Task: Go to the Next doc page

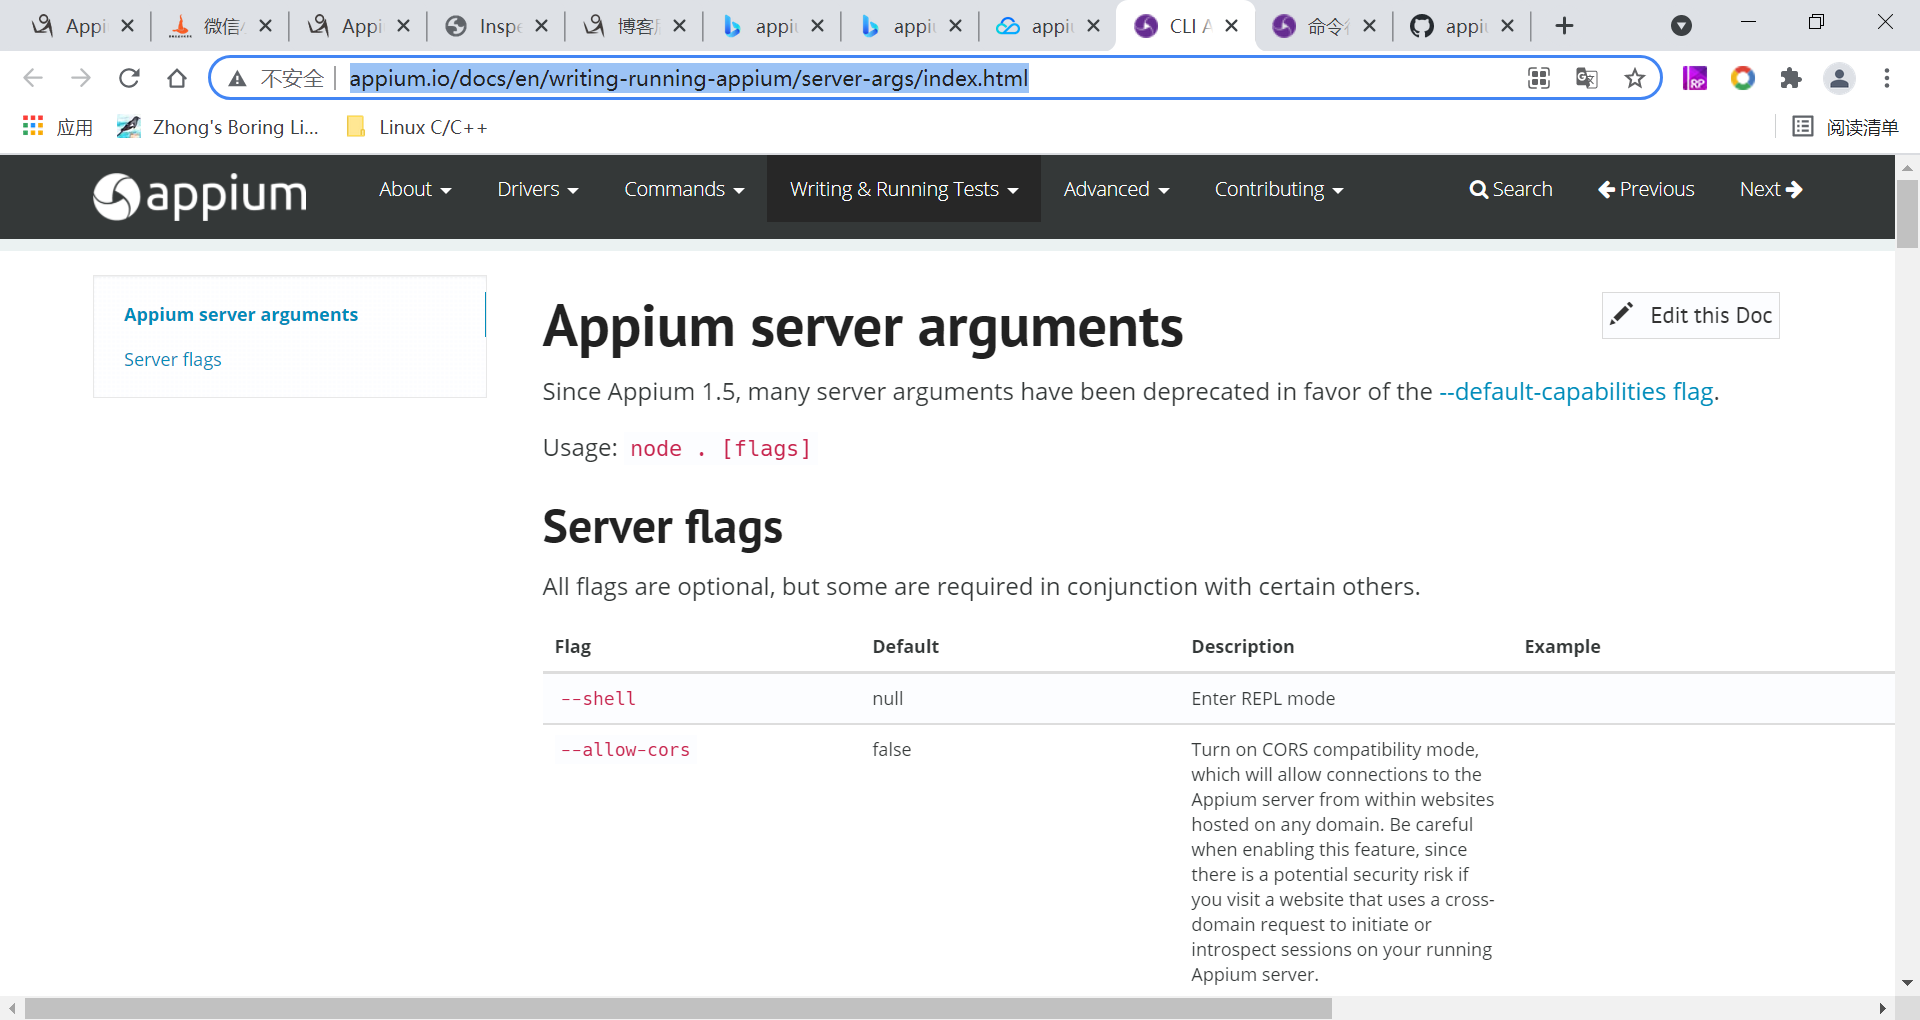Action: (x=1771, y=189)
